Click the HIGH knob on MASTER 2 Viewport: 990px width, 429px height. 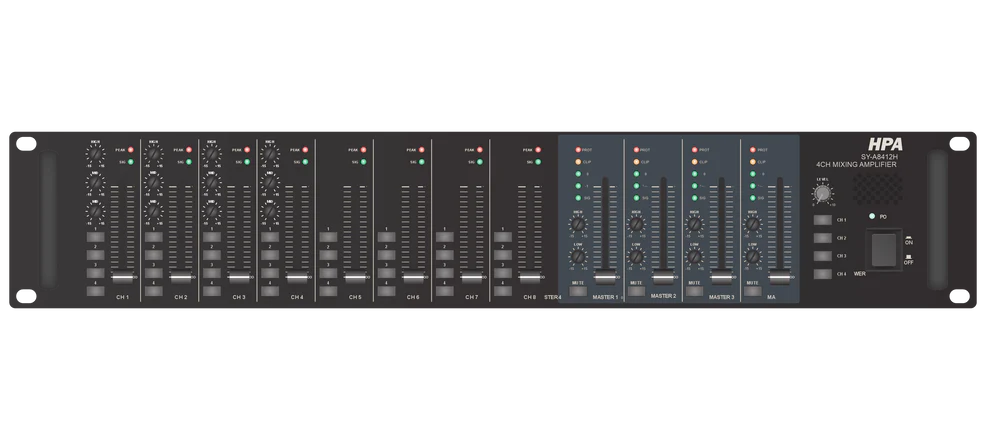click(x=636, y=224)
